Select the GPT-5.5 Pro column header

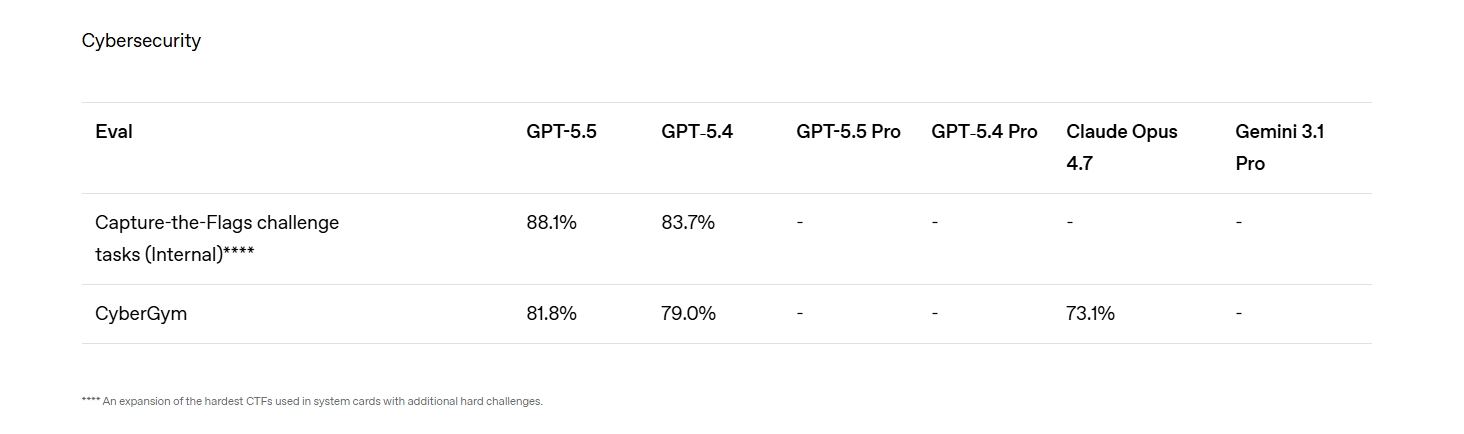click(848, 132)
